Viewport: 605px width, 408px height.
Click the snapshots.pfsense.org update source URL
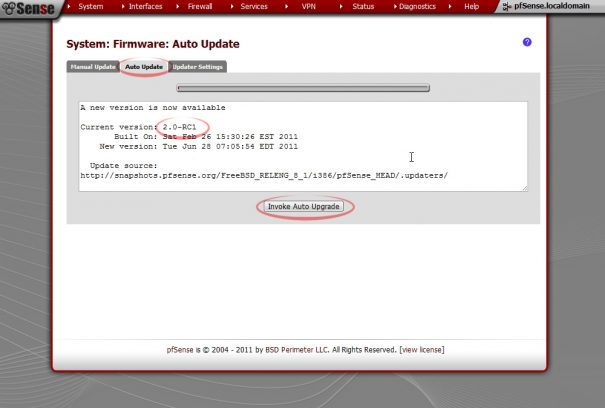point(264,176)
